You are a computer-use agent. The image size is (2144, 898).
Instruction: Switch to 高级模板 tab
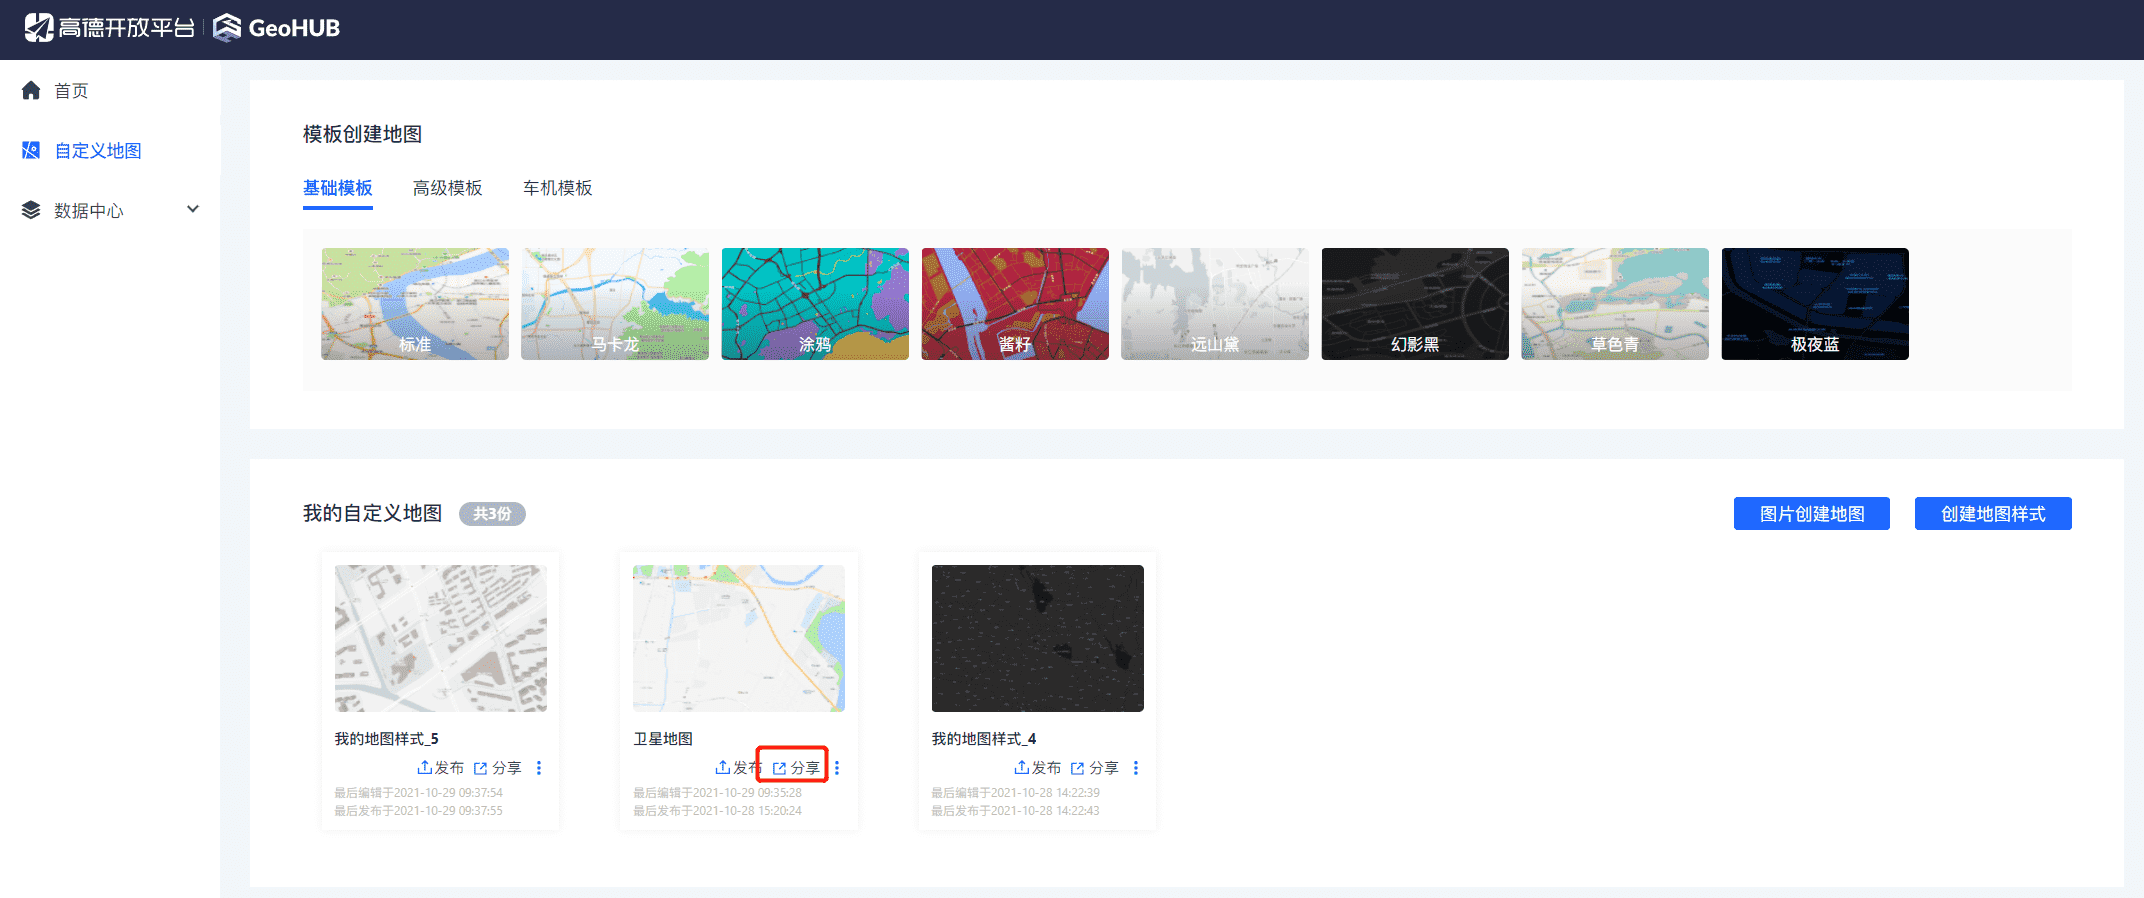tap(448, 188)
